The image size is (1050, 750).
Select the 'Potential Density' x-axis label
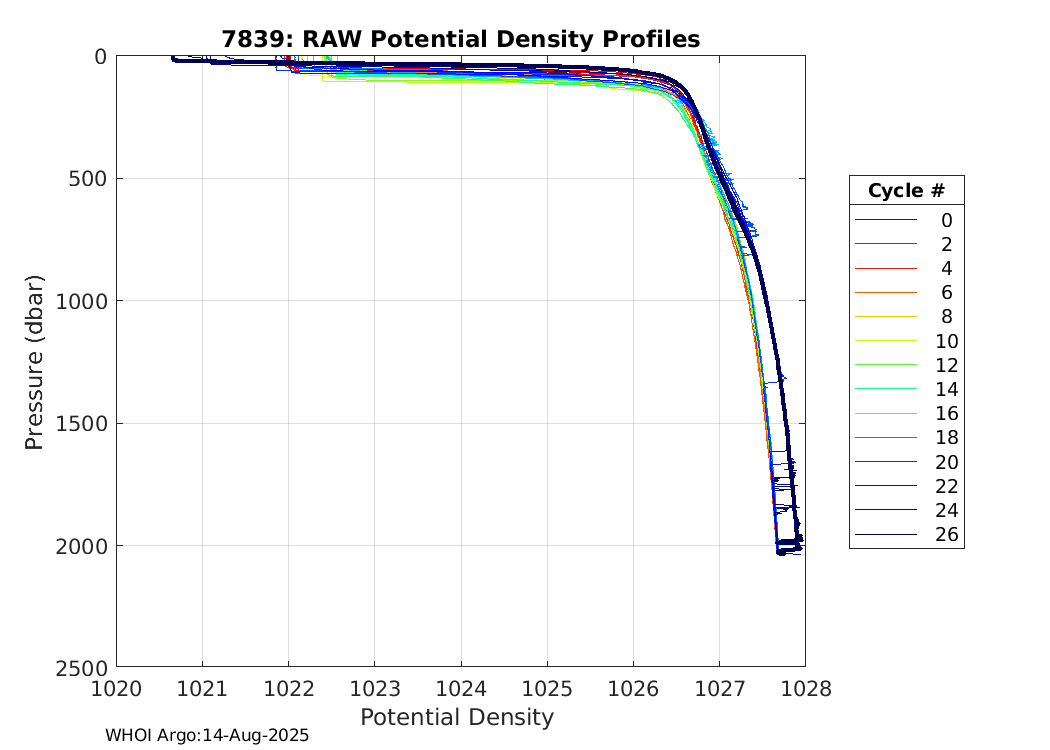456,717
